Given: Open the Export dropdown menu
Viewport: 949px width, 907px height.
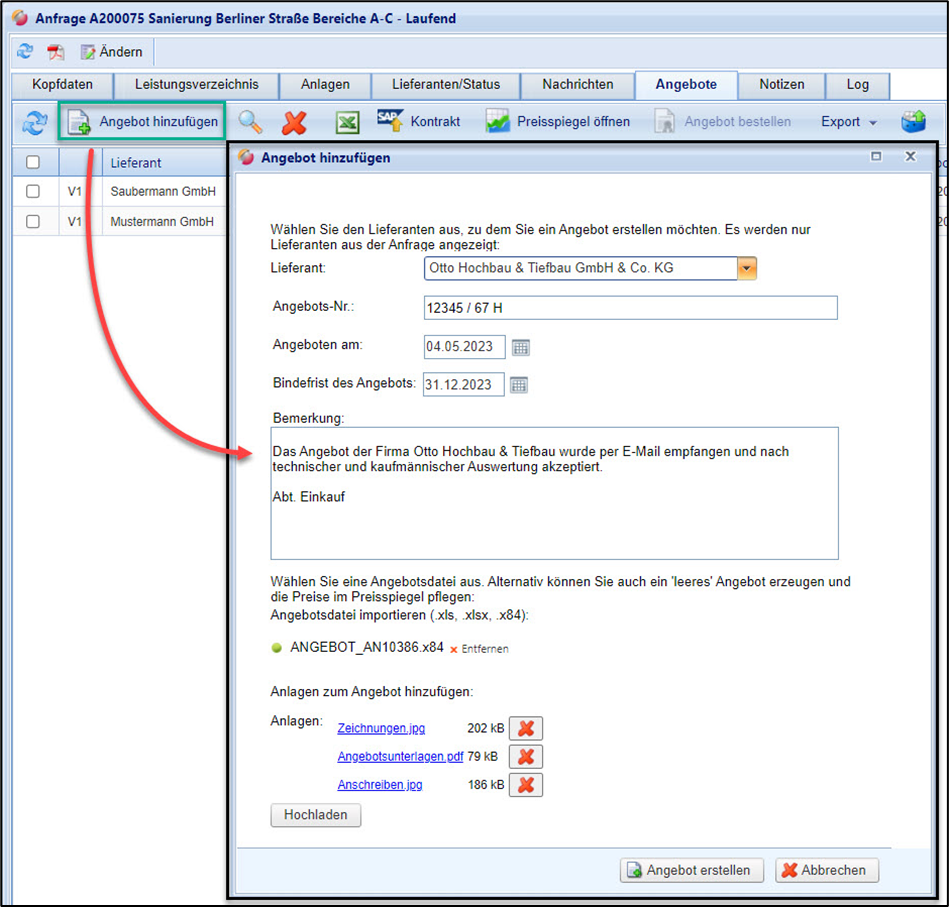Looking at the screenshot, I should tap(849, 122).
